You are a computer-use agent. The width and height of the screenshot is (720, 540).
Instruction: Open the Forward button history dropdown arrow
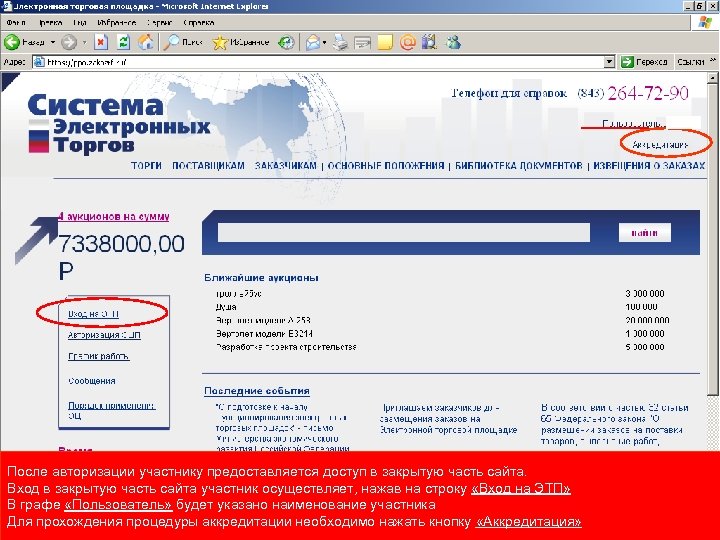84,42
